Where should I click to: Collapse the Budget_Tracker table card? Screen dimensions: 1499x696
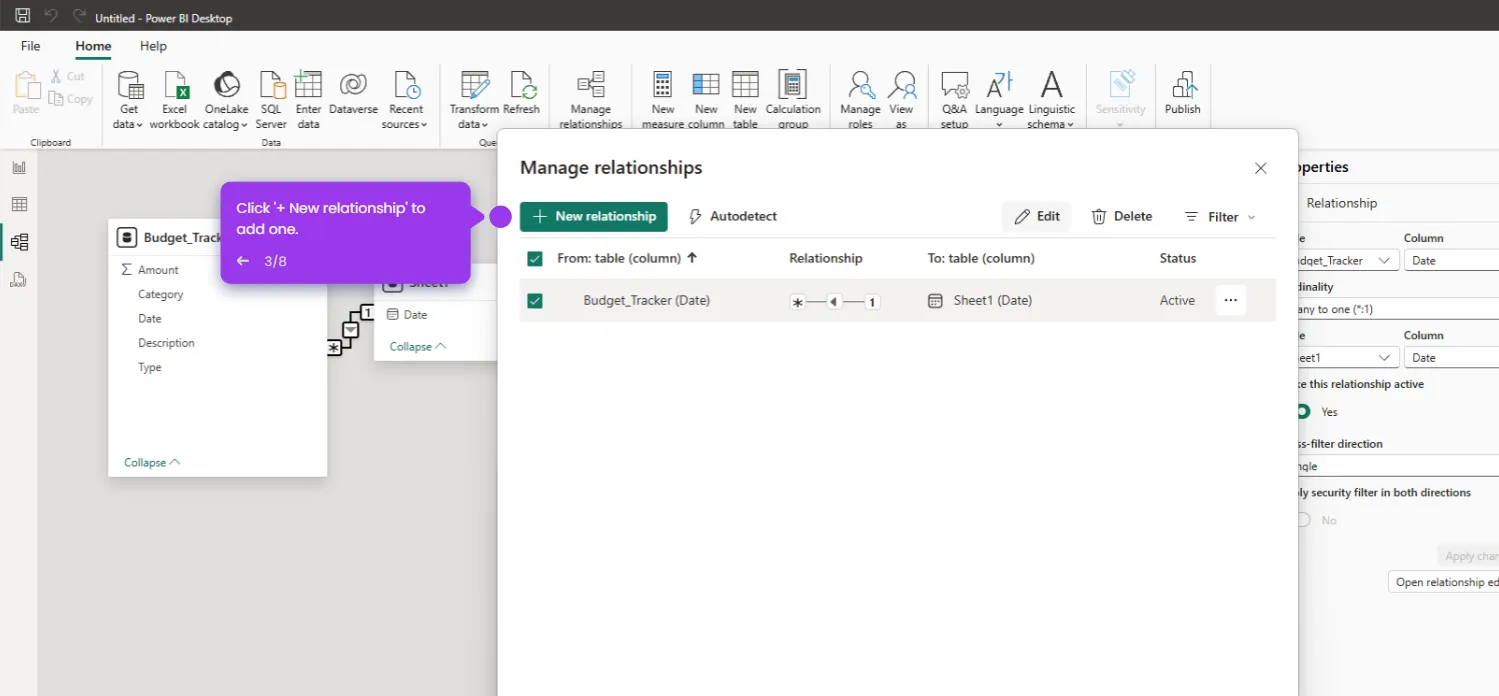(x=152, y=462)
